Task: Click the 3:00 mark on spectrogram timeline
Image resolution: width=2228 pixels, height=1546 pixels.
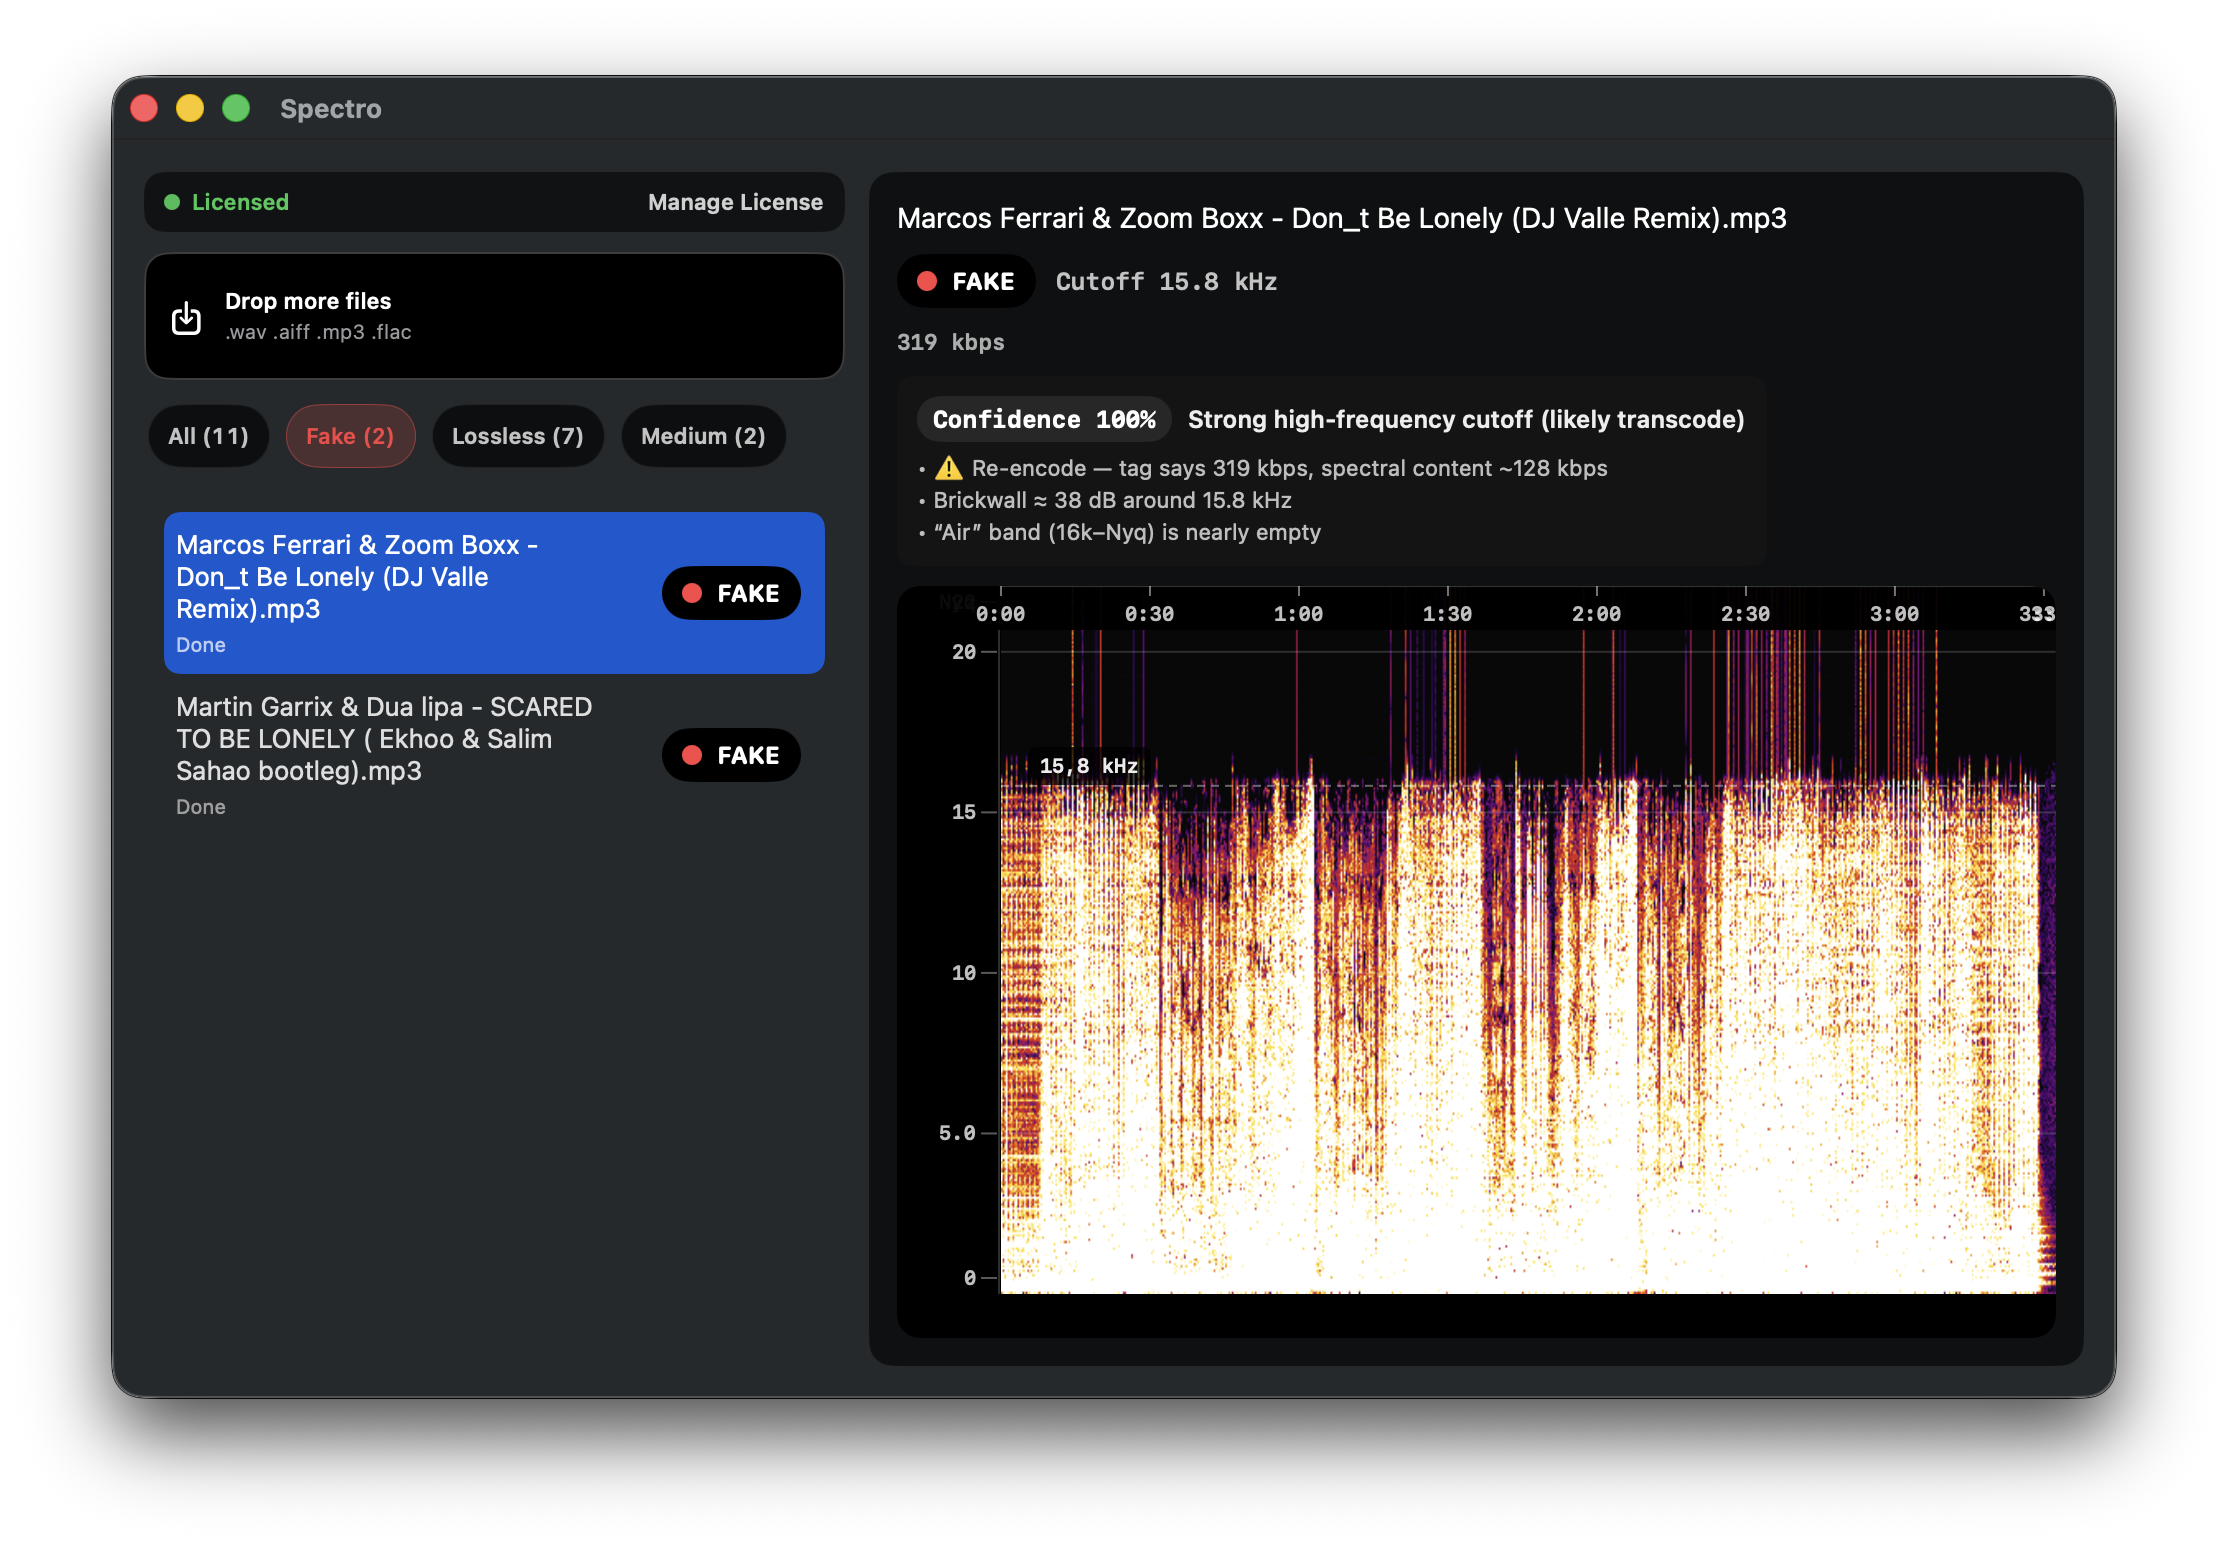Action: [1893, 614]
